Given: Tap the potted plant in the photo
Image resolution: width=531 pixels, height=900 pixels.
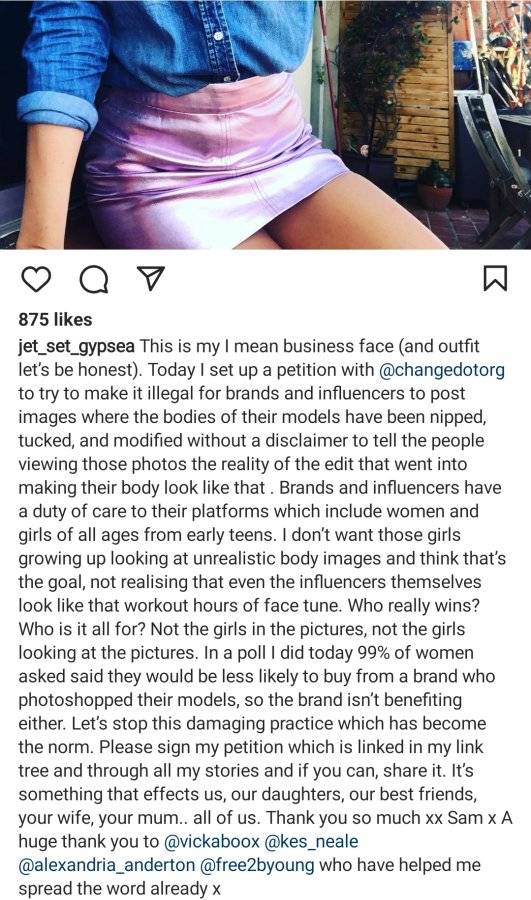Looking at the screenshot, I should tap(435, 187).
